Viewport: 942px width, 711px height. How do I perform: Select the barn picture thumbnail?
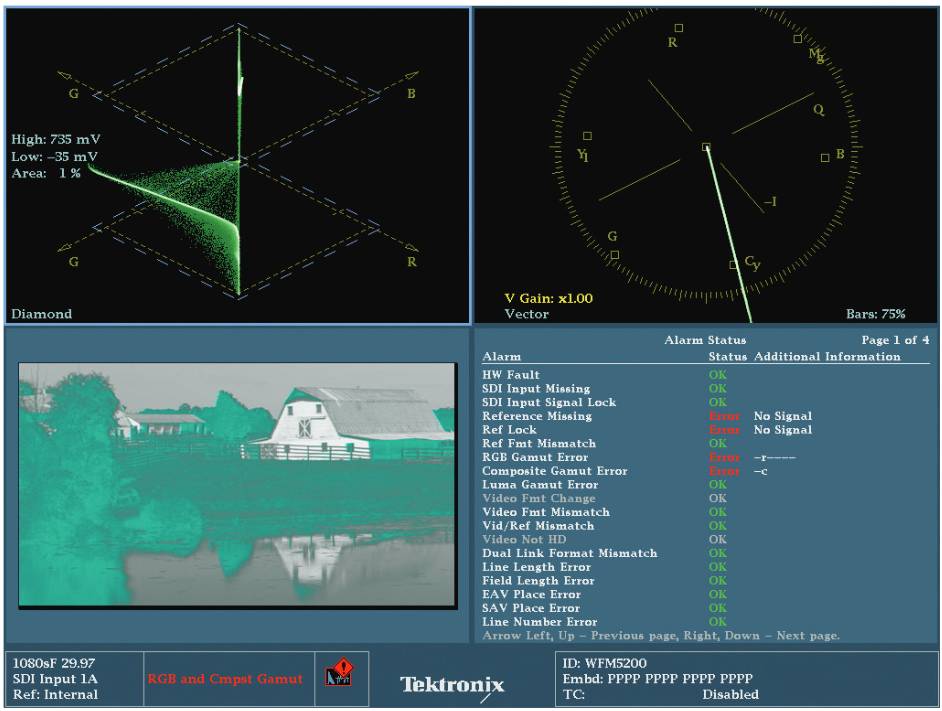(x=237, y=484)
